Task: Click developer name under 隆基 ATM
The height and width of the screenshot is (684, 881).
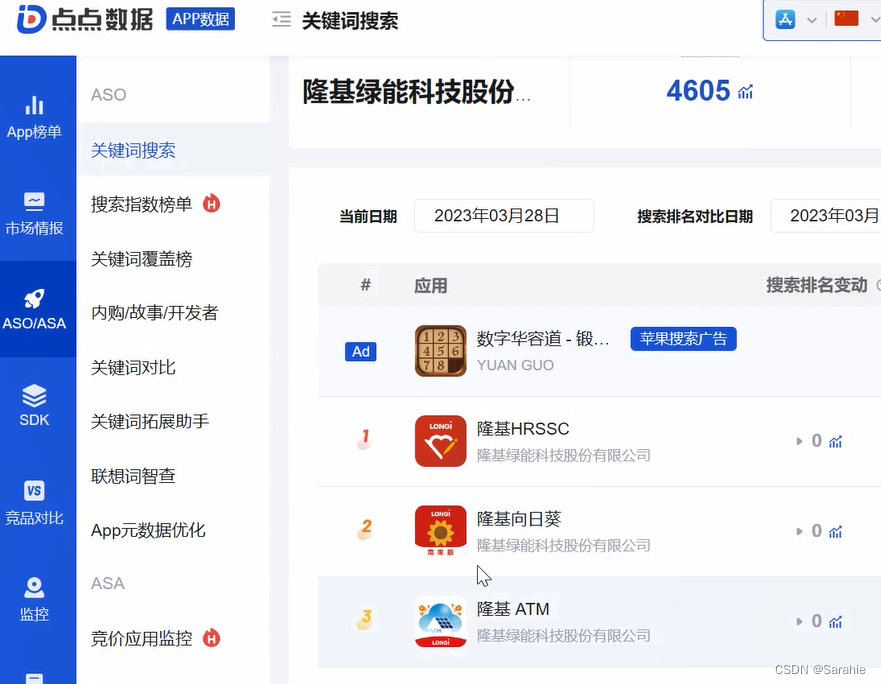Action: point(564,636)
